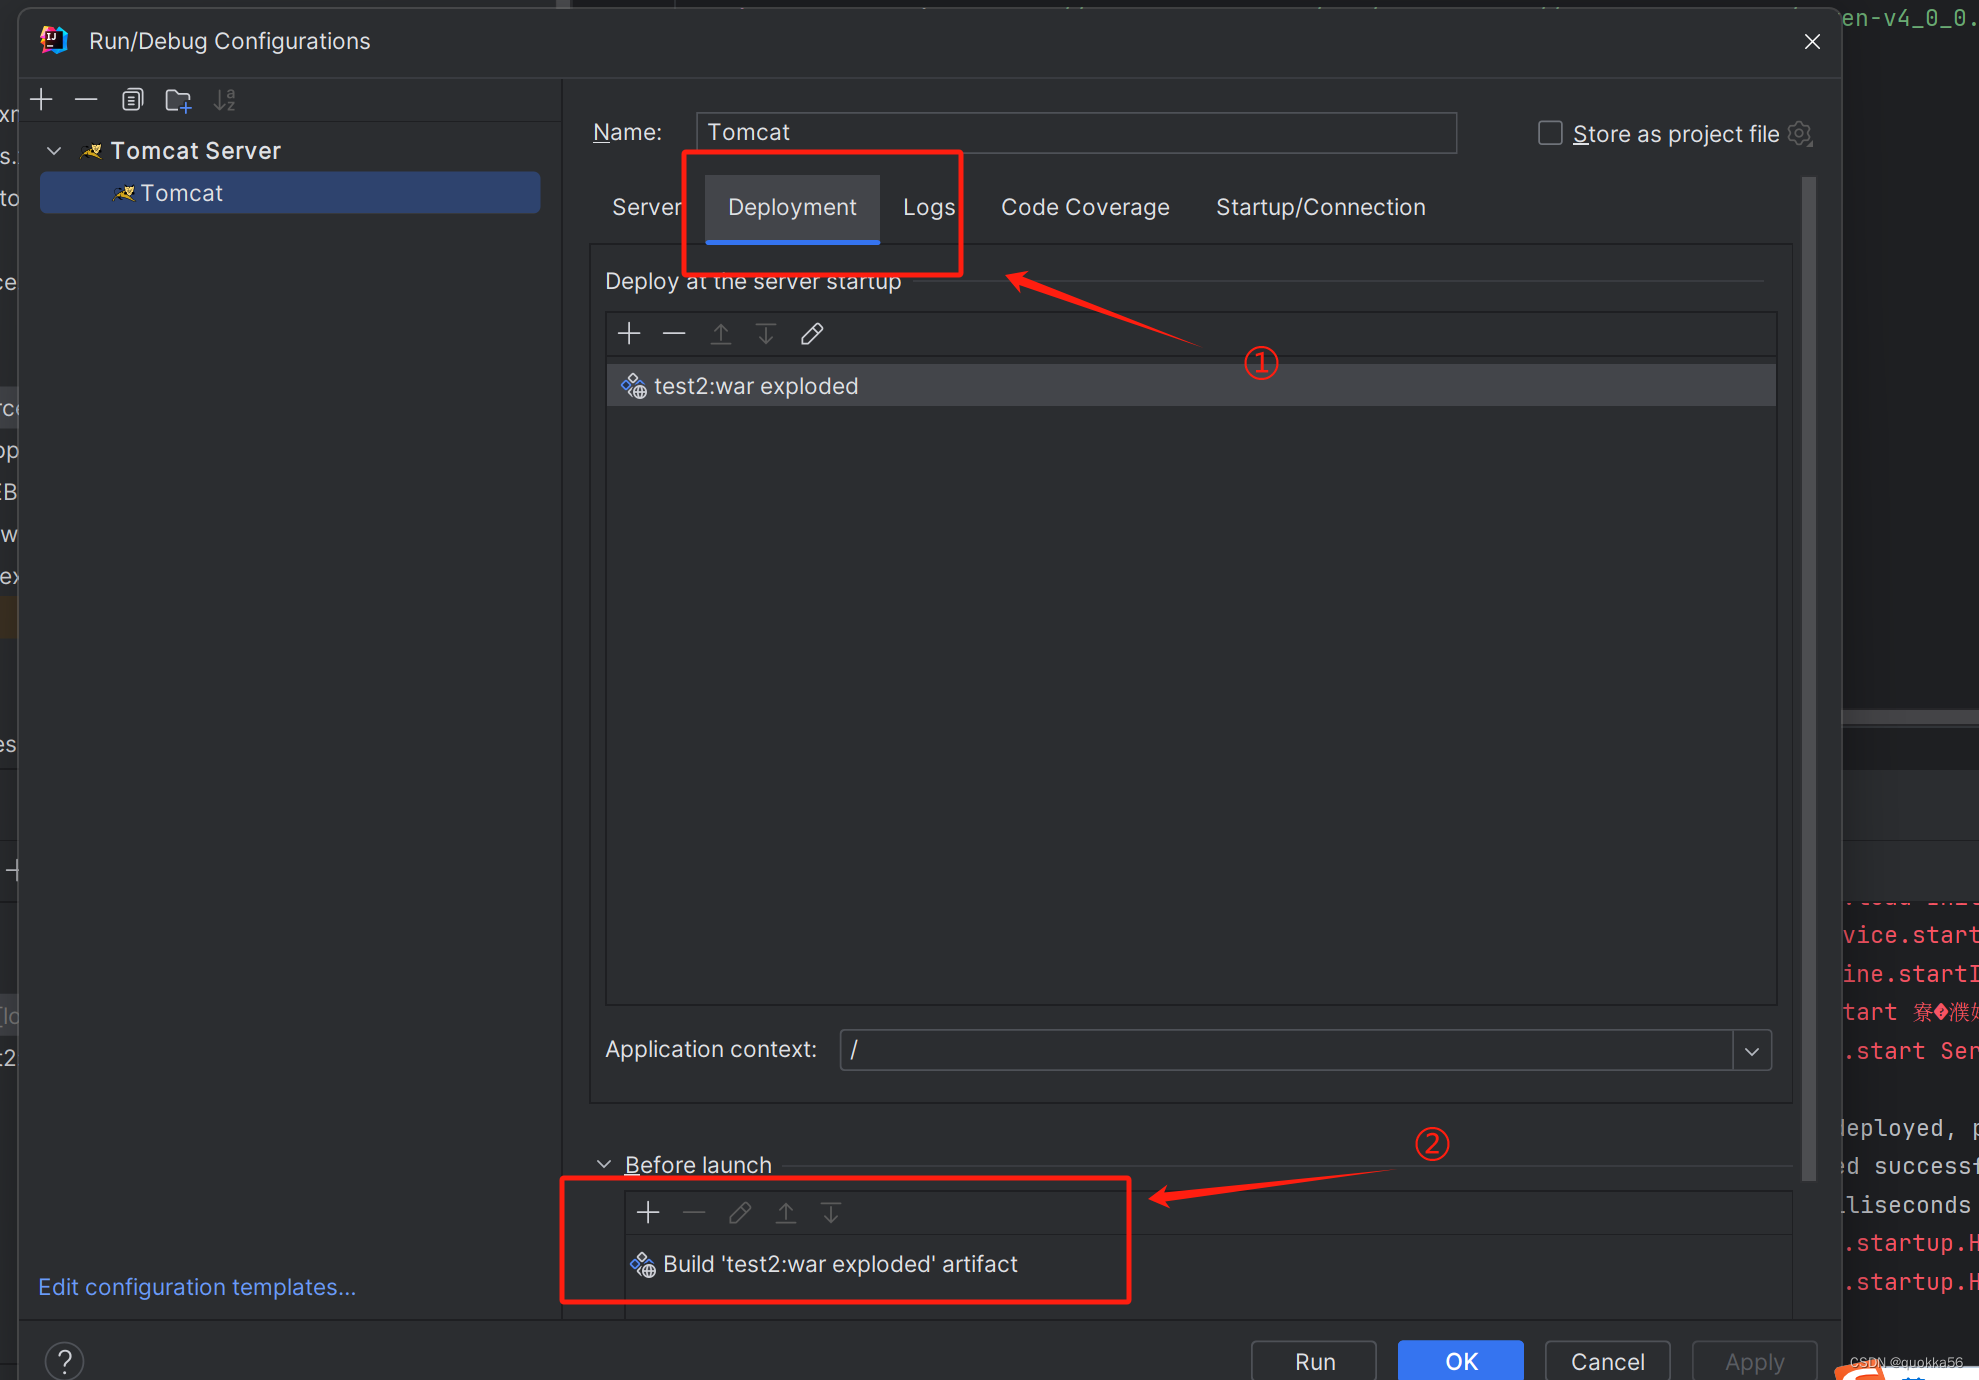Switch to the Deployment tab
The height and width of the screenshot is (1380, 1979).
[792, 207]
